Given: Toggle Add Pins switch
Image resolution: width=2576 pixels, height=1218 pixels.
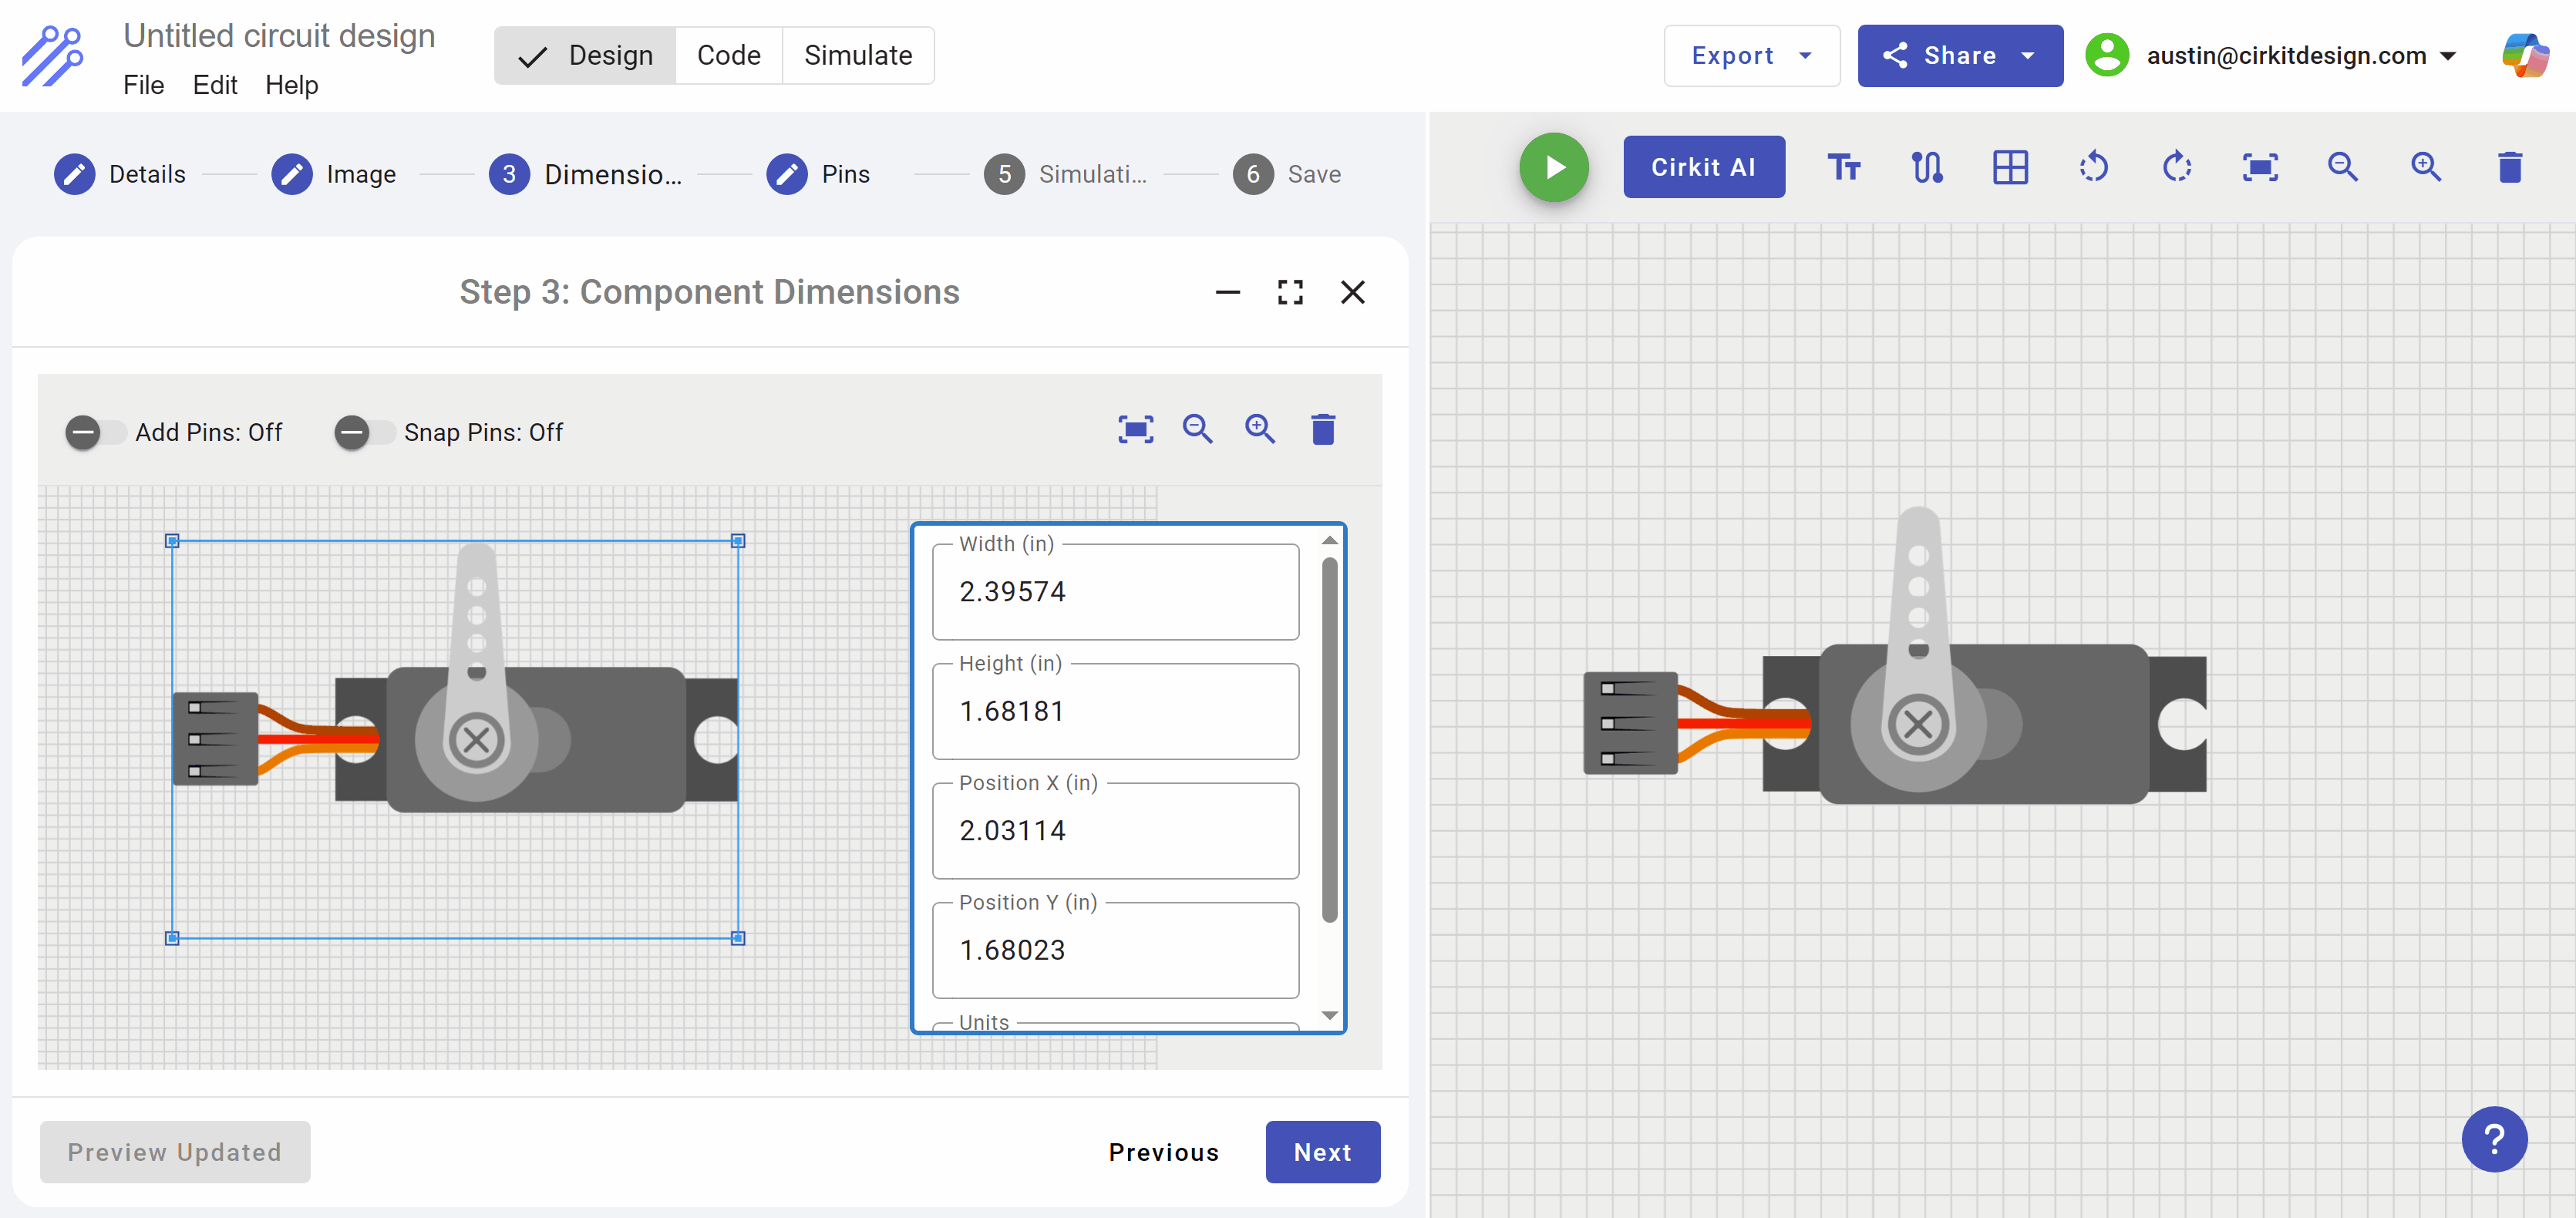Looking at the screenshot, I should (95, 432).
